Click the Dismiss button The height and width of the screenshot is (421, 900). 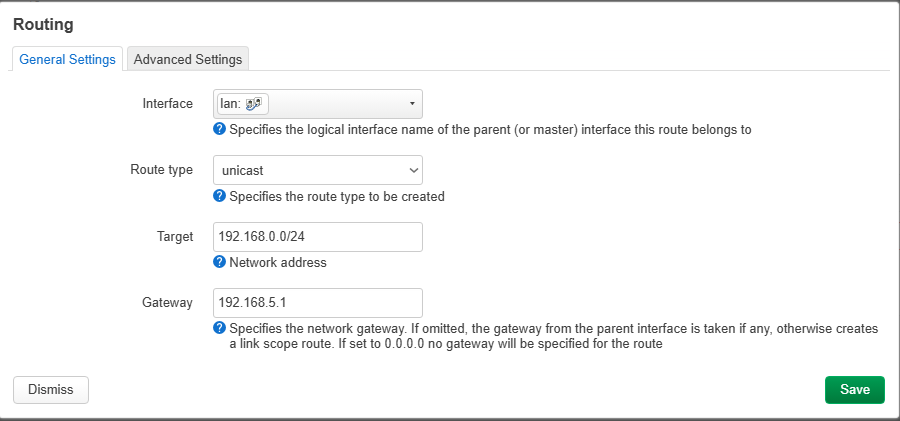click(51, 390)
